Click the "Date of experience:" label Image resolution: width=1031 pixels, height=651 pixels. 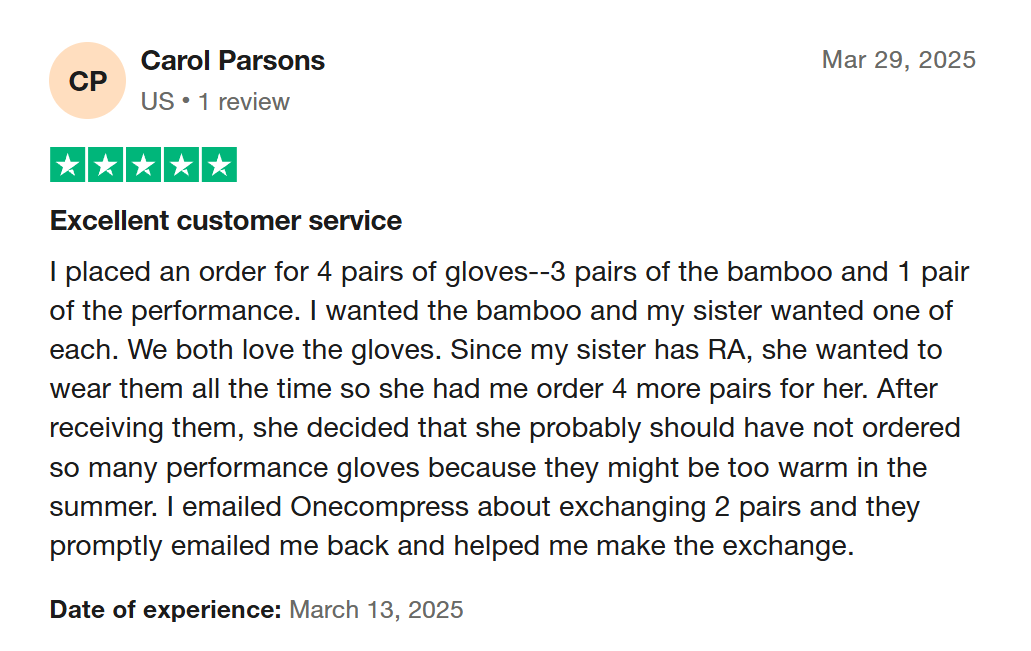click(166, 610)
